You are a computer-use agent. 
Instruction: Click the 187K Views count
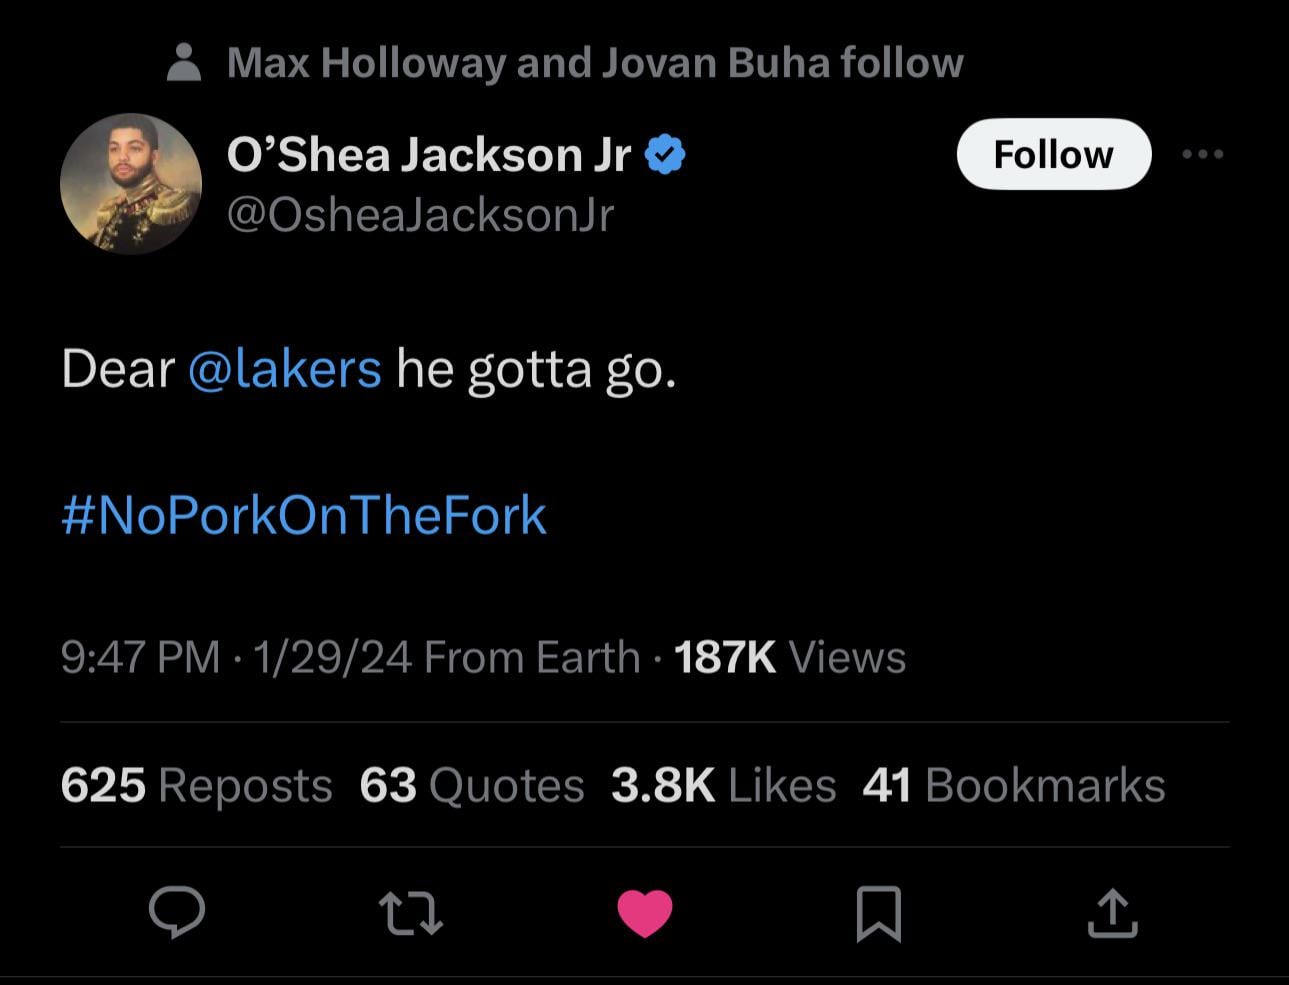pos(790,658)
